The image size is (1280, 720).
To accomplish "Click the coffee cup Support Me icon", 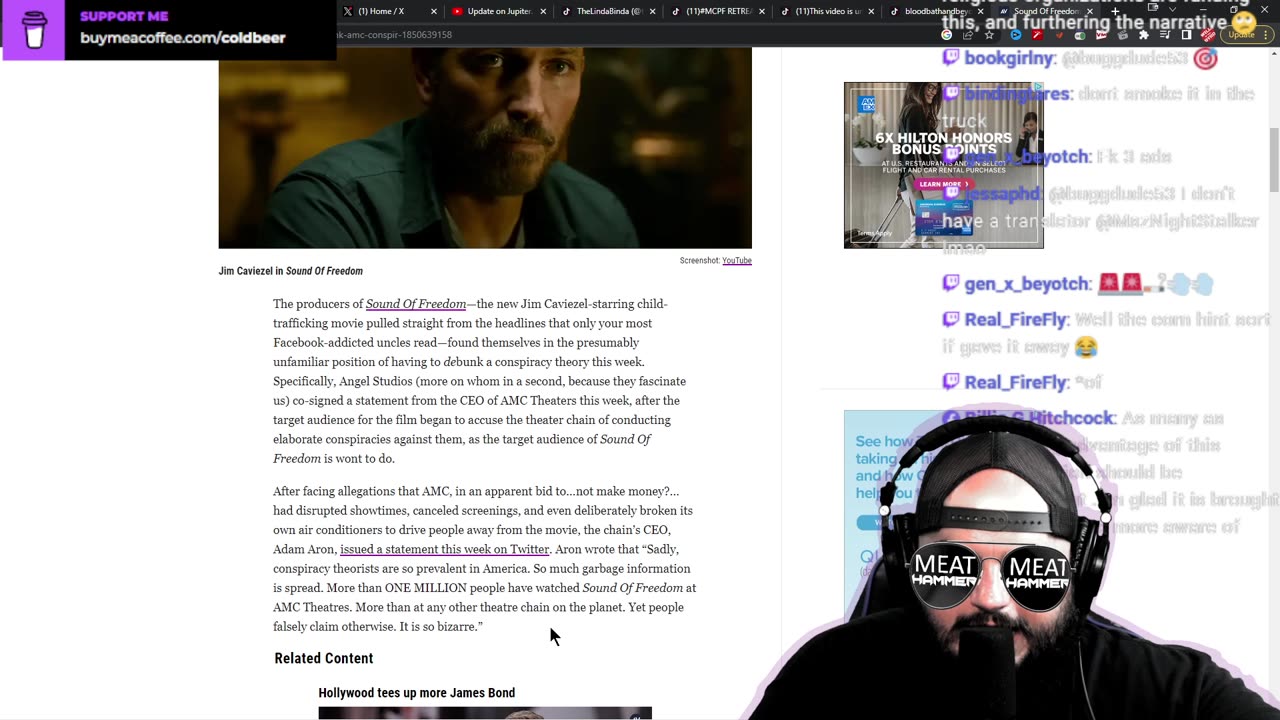I will [x=34, y=30].
